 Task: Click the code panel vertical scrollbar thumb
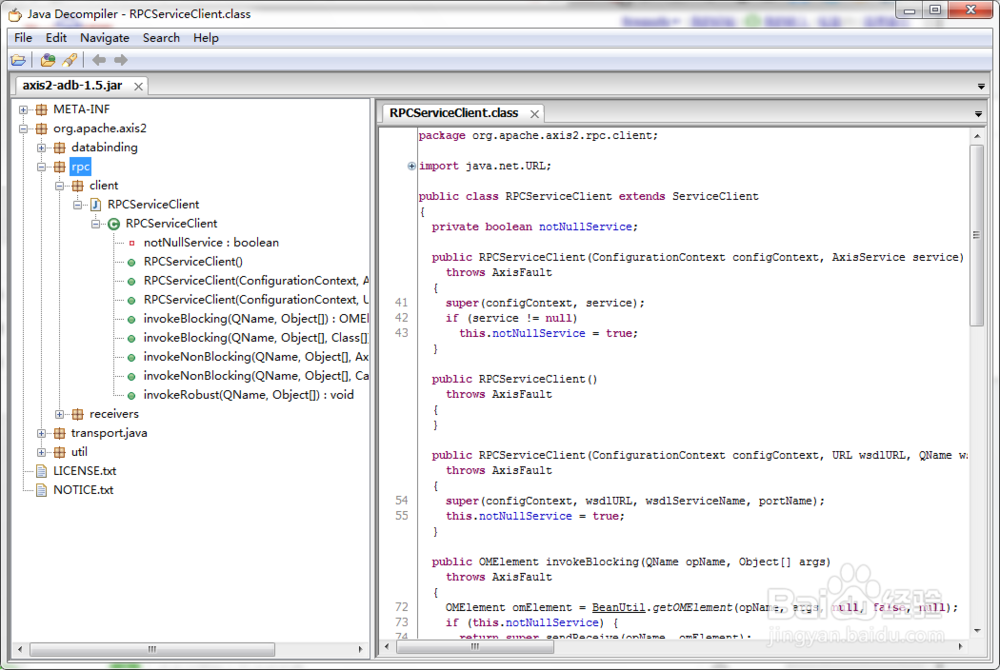976,235
